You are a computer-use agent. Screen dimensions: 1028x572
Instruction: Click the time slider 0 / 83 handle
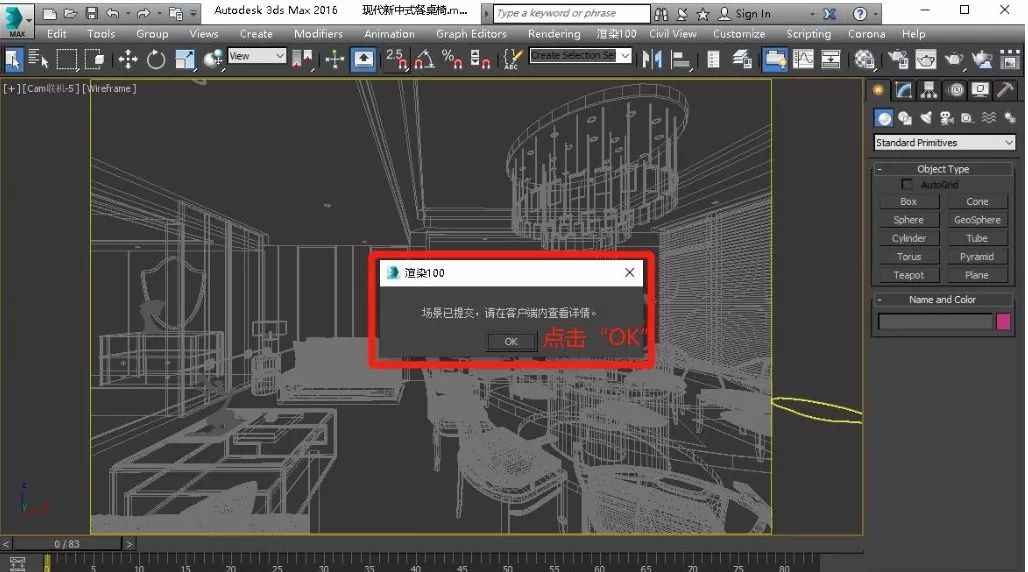click(x=68, y=544)
